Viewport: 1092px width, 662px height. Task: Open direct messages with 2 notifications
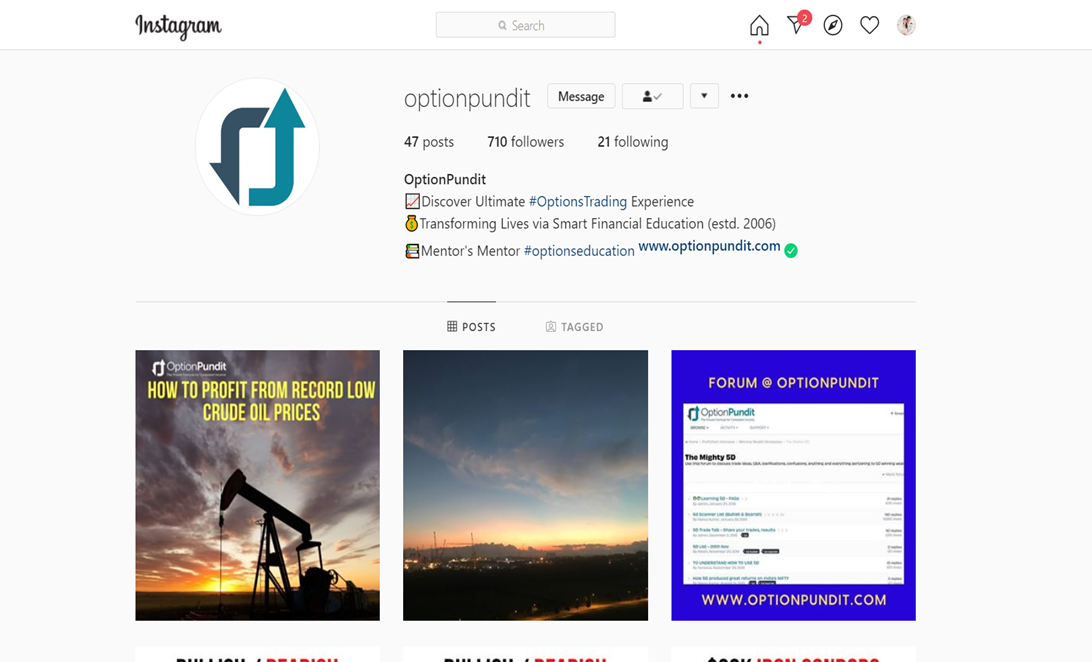point(798,24)
